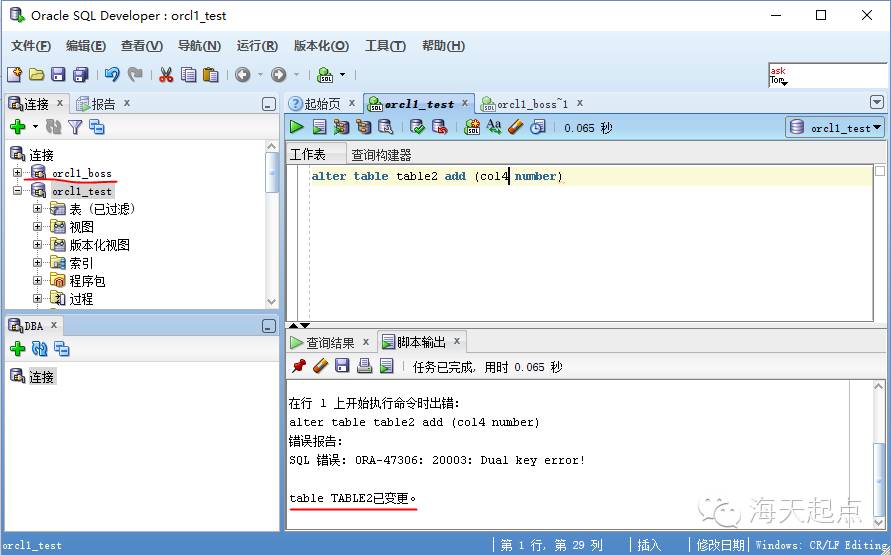Expand the 表 (已过滤) tables node
The height and width of the screenshot is (555, 891).
click(37, 208)
